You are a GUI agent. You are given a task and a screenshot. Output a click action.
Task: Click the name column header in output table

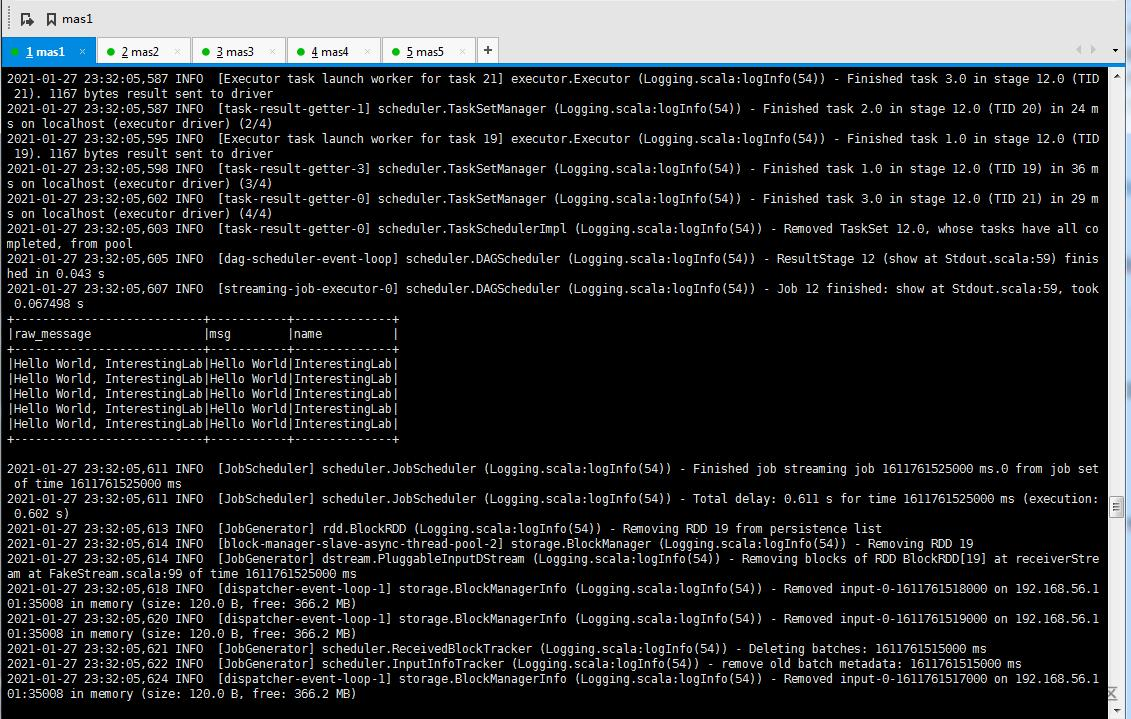[308, 334]
